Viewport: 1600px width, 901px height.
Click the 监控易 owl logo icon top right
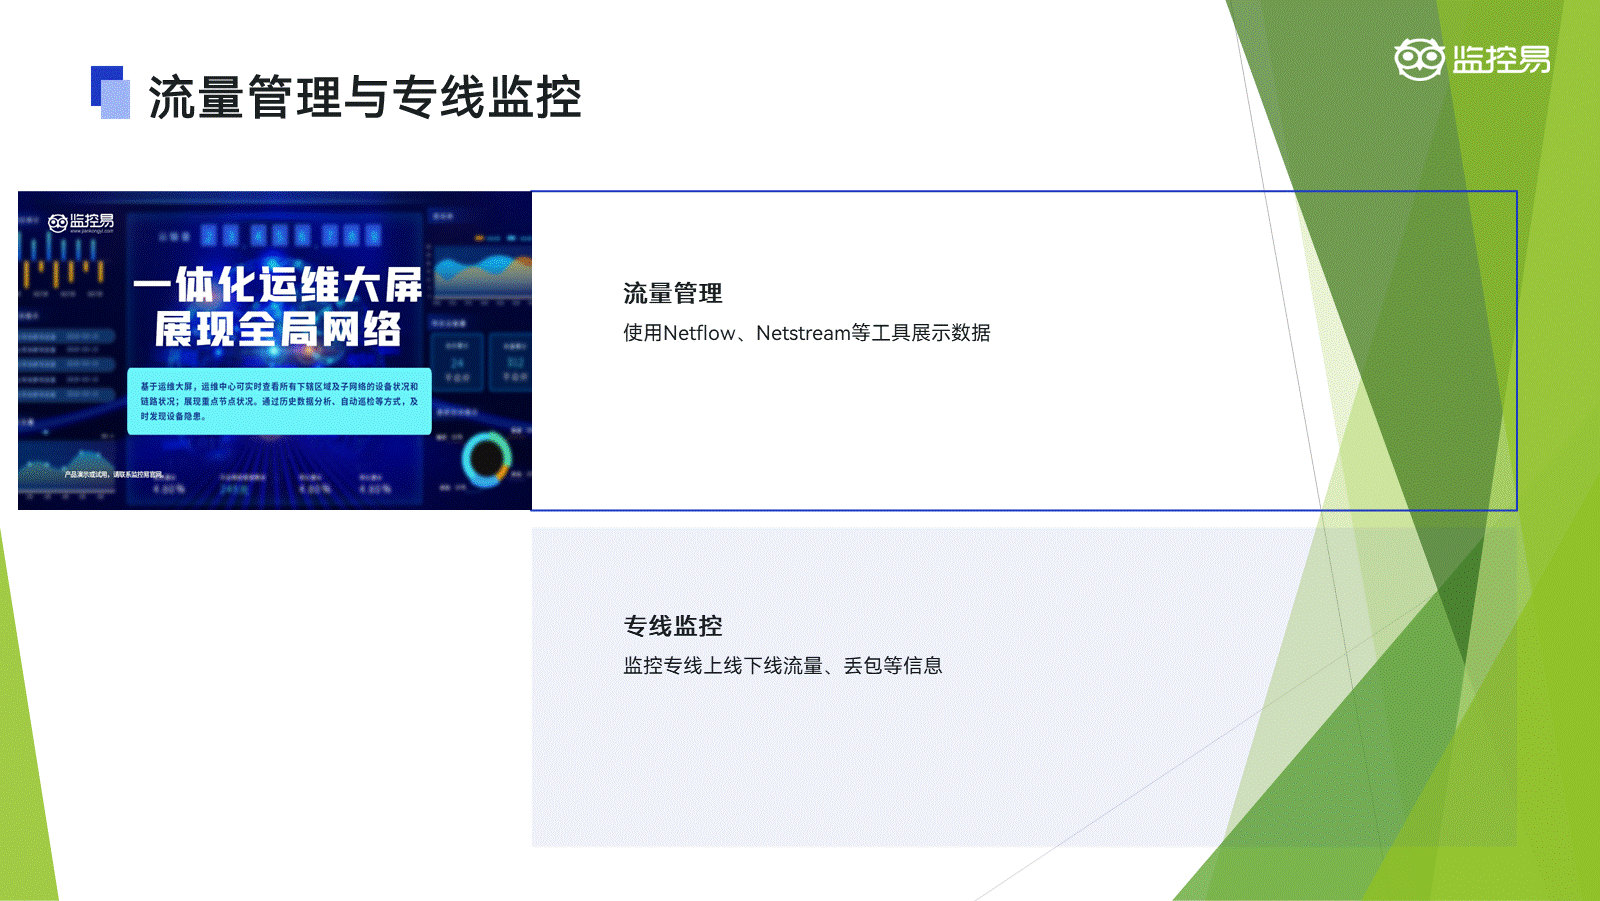(1419, 60)
